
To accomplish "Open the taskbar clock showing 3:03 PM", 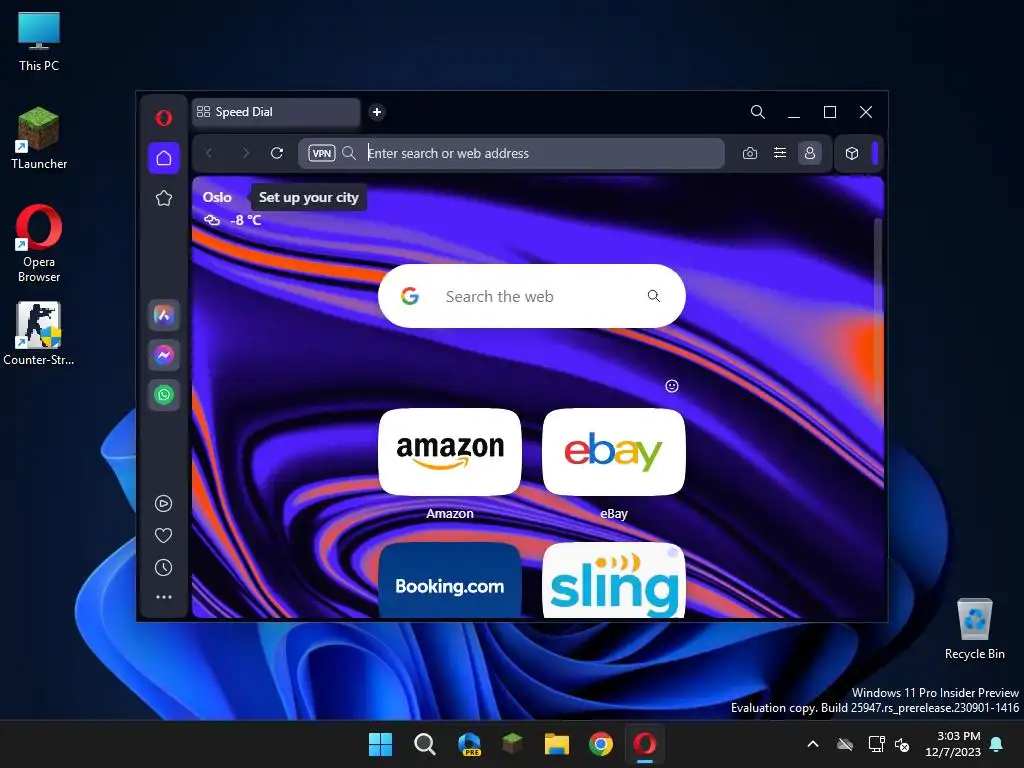I will click(x=953, y=744).
